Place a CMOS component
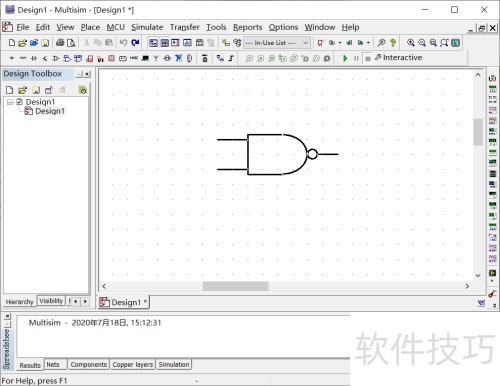The image size is (500, 386). pos(78,58)
